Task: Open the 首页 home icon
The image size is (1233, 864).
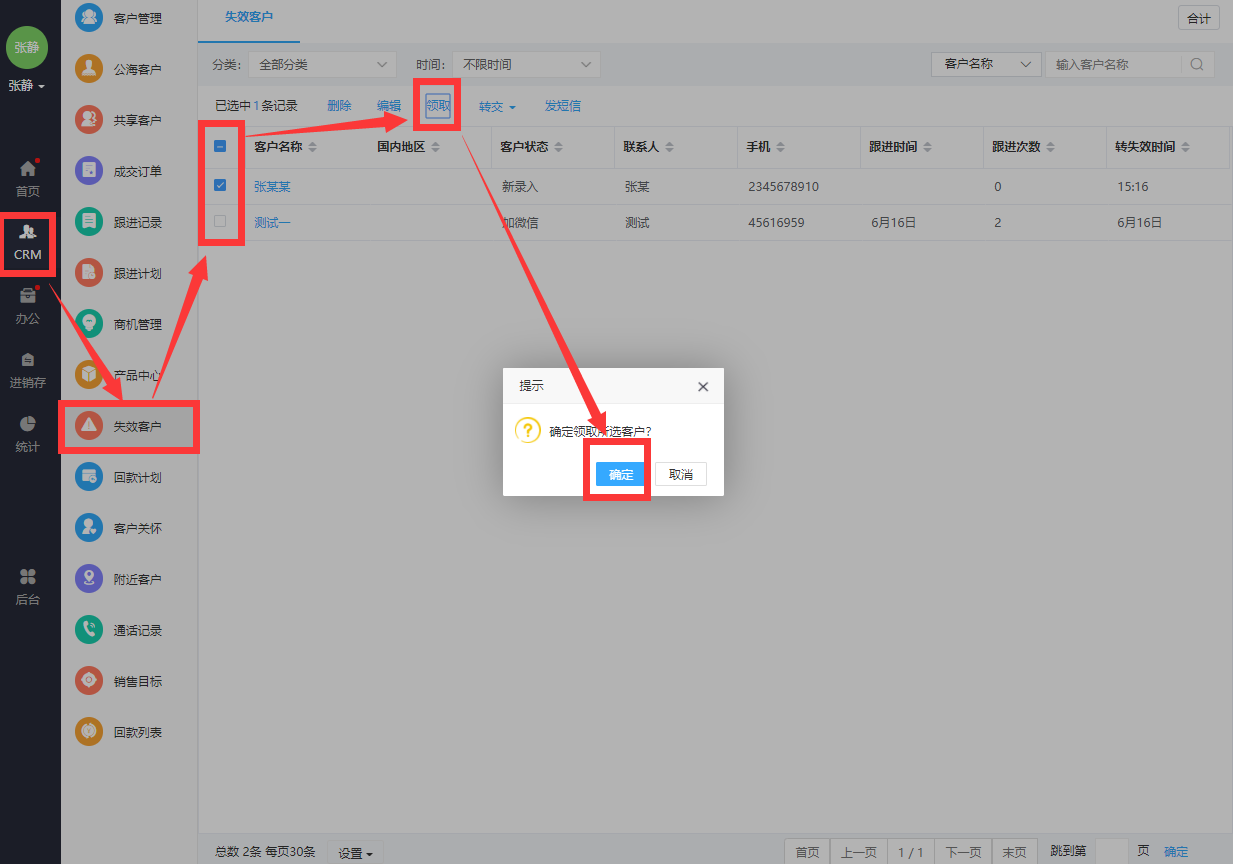Action: [28, 169]
